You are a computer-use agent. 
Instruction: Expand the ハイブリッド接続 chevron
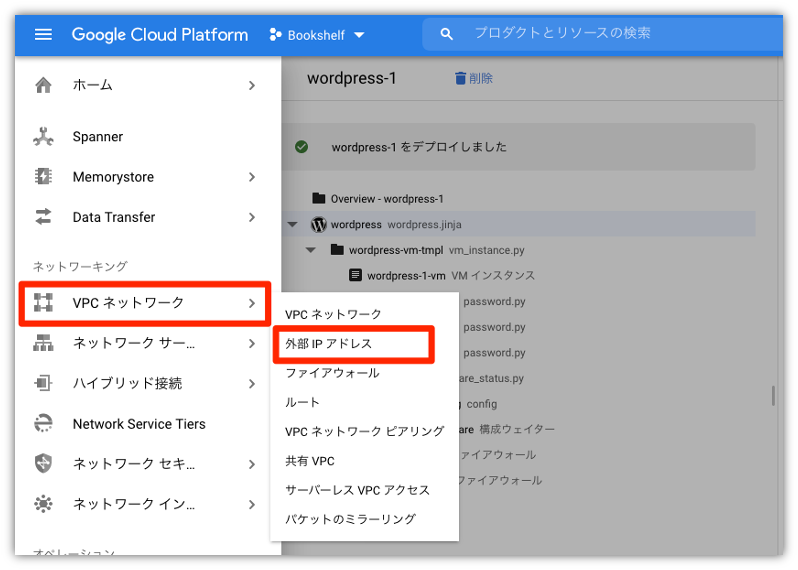[252, 384]
